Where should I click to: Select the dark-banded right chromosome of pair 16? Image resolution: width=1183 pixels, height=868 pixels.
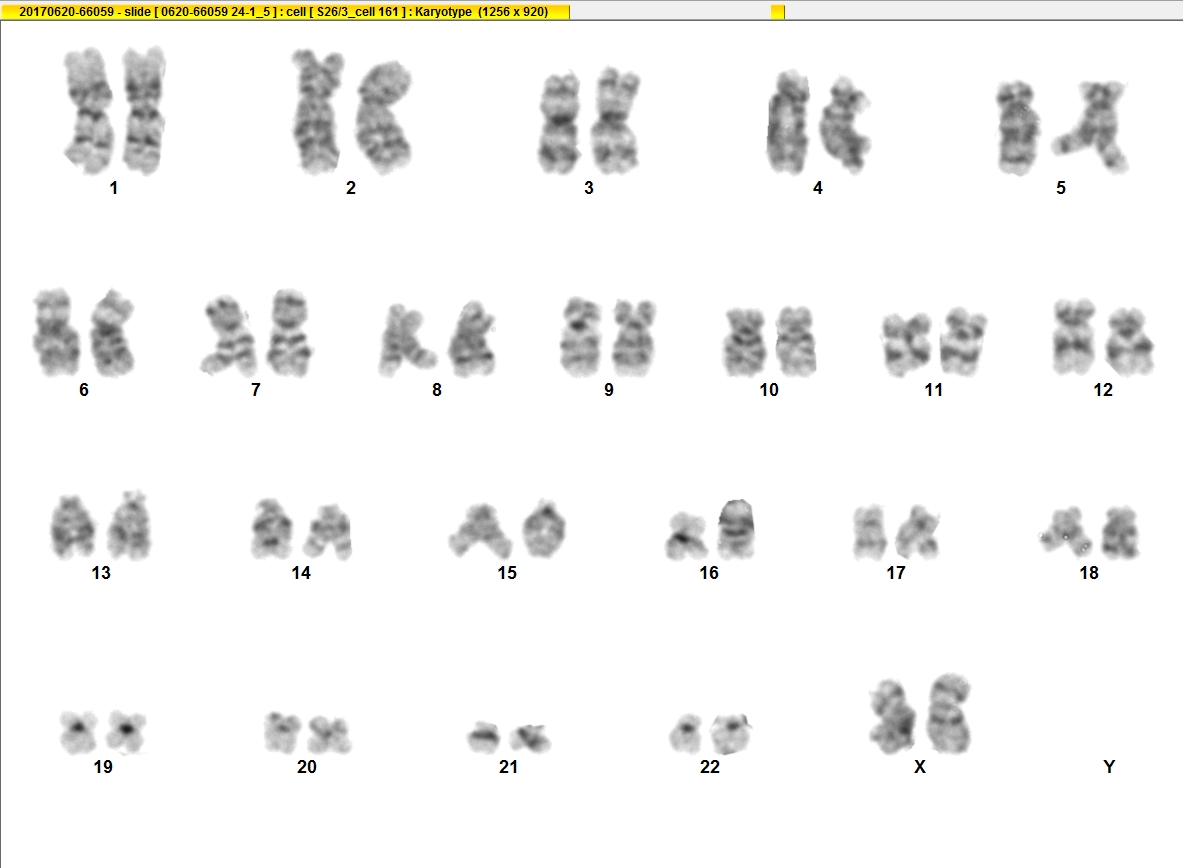736,529
